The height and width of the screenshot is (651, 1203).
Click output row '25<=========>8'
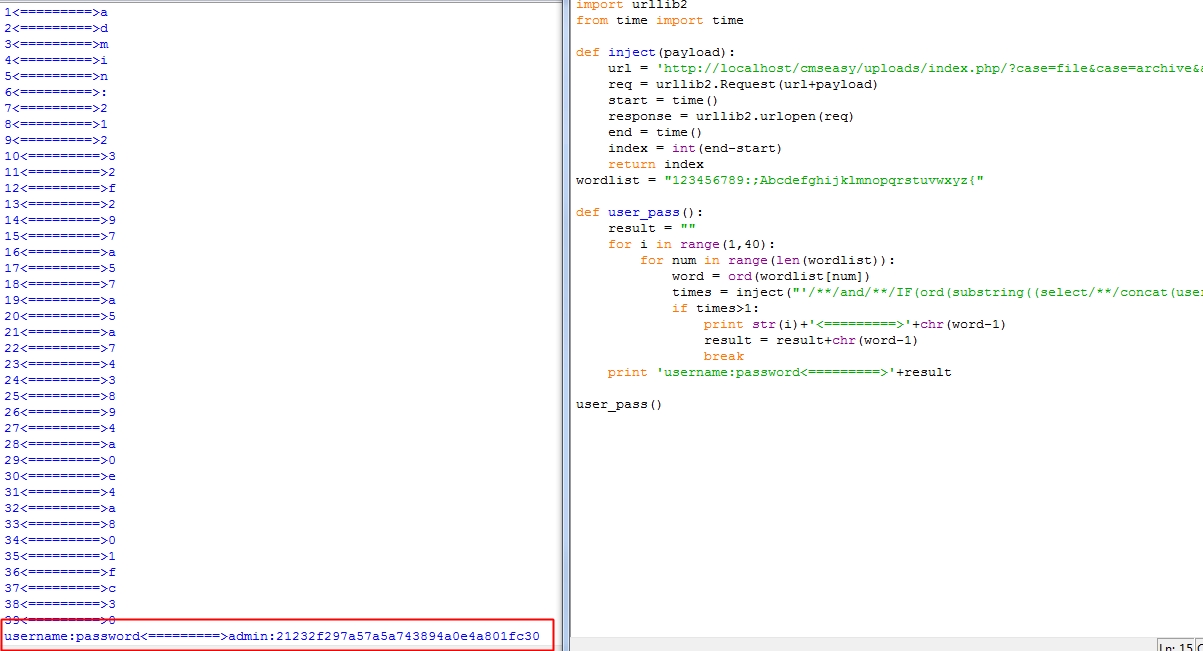(60, 396)
